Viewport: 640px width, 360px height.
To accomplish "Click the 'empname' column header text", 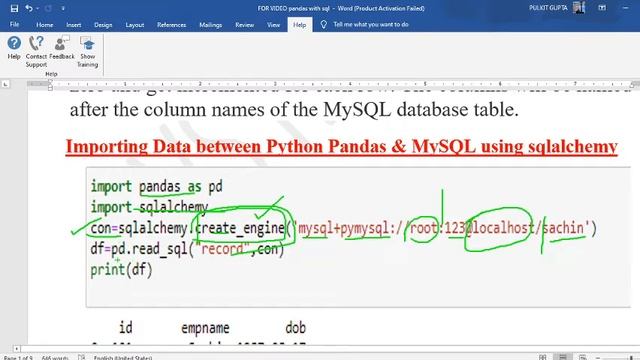I will [205, 328].
